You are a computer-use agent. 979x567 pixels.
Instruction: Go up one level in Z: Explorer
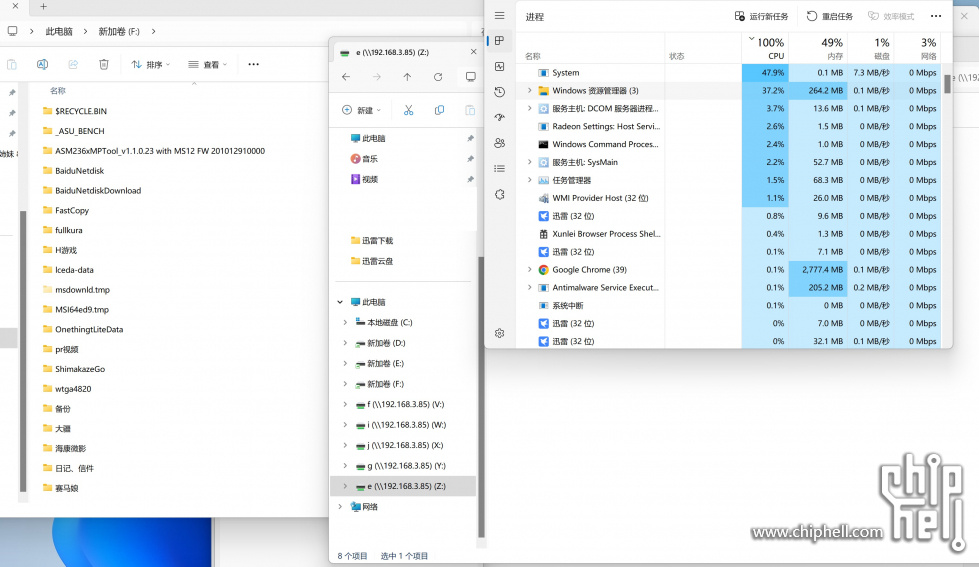[407, 77]
